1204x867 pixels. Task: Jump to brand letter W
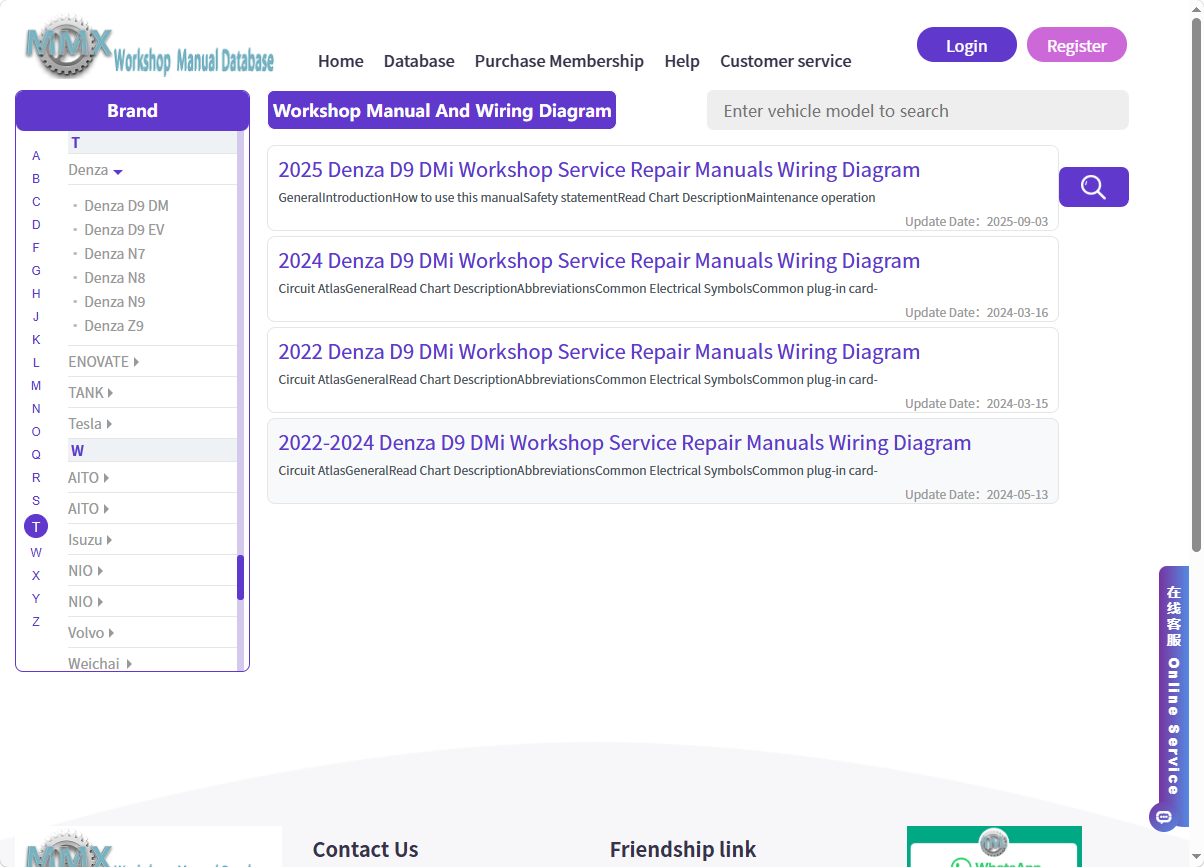tap(36, 553)
